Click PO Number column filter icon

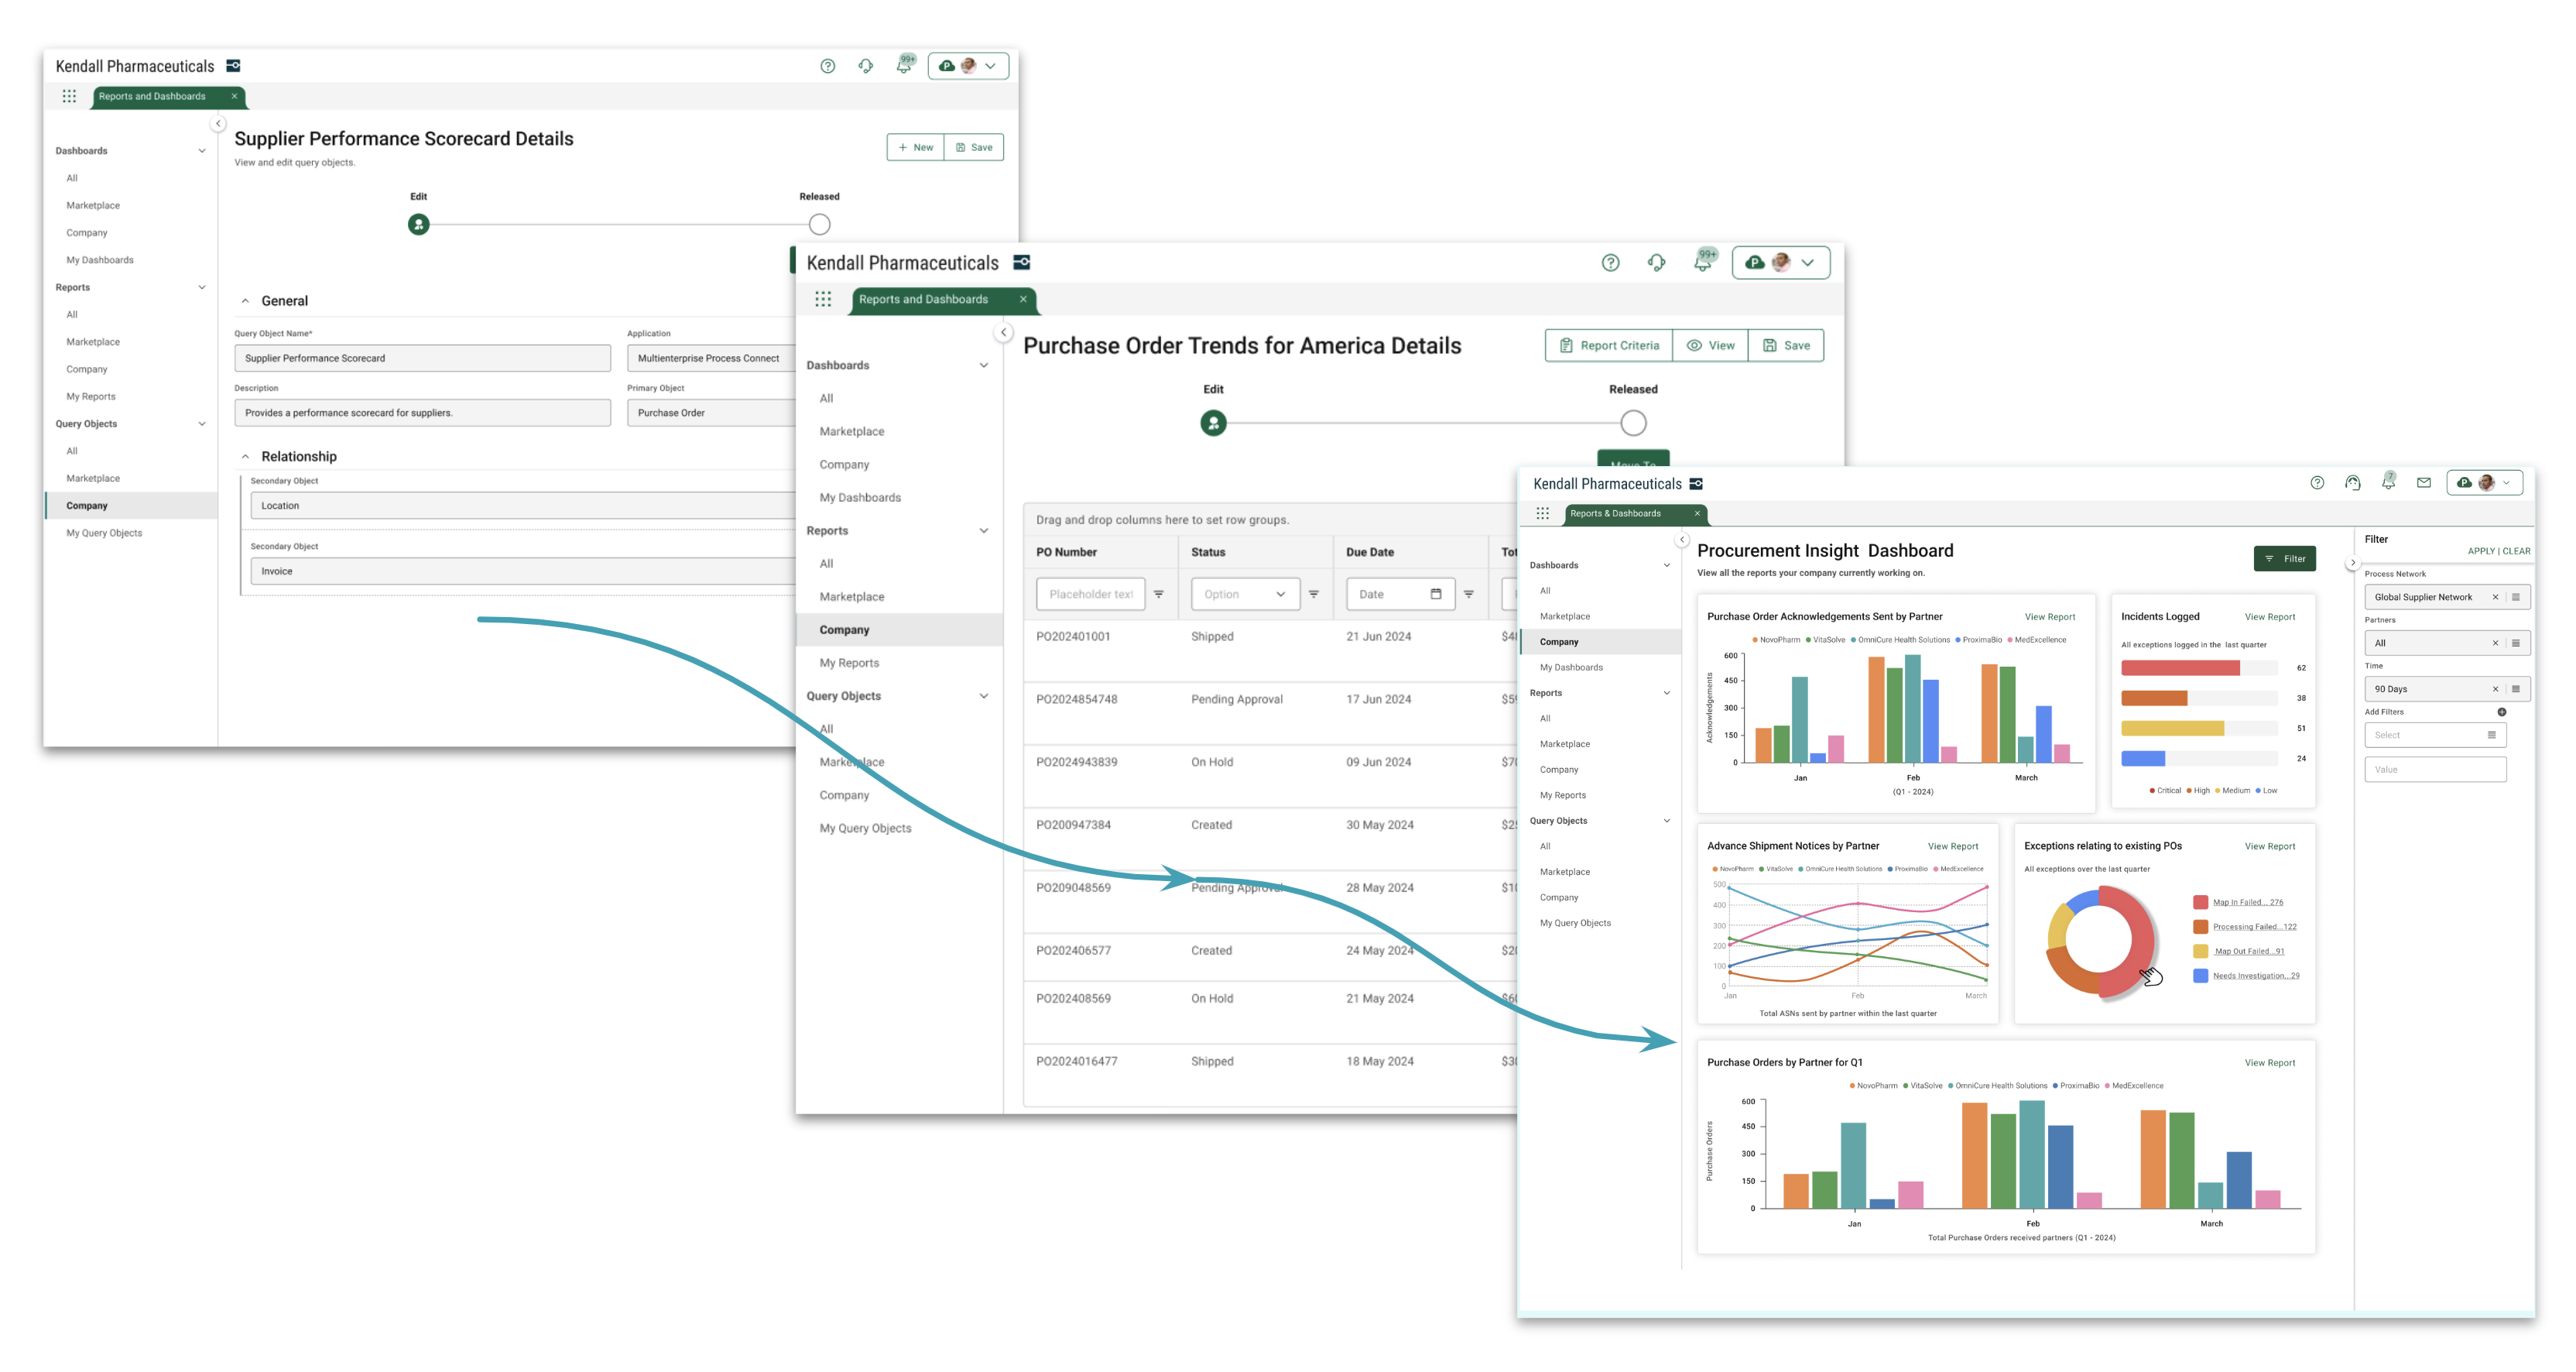point(1159,594)
